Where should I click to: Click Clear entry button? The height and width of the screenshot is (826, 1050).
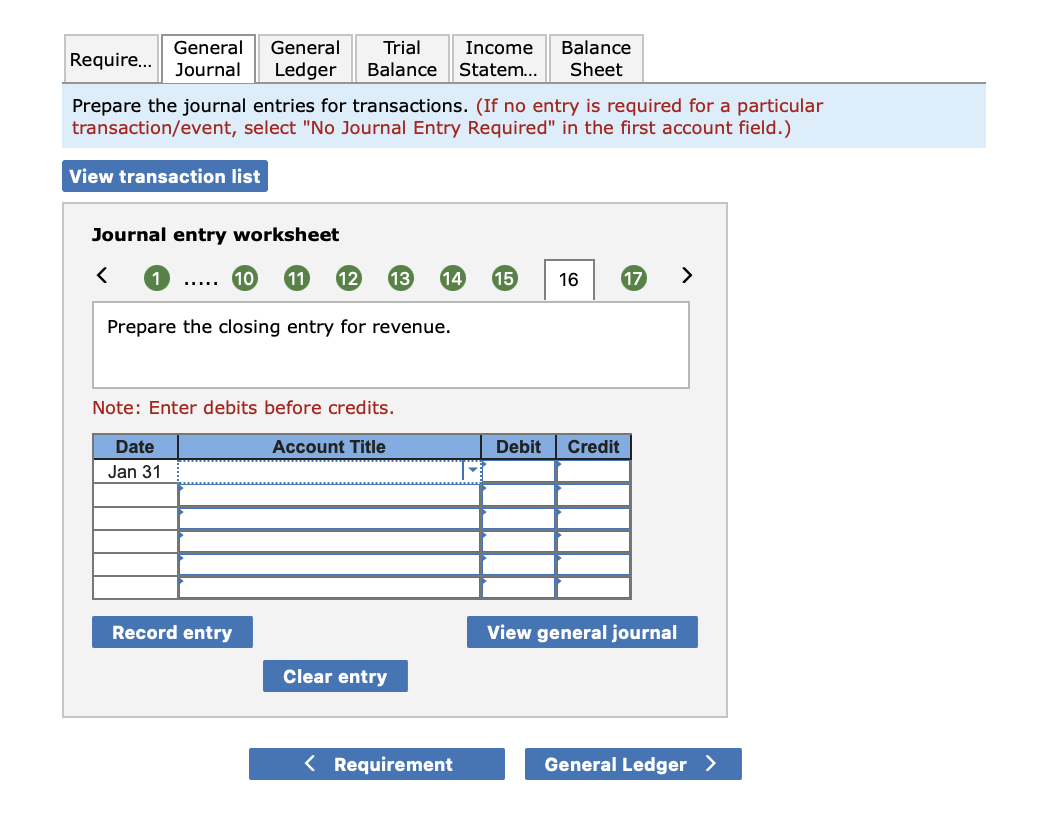tap(335, 676)
